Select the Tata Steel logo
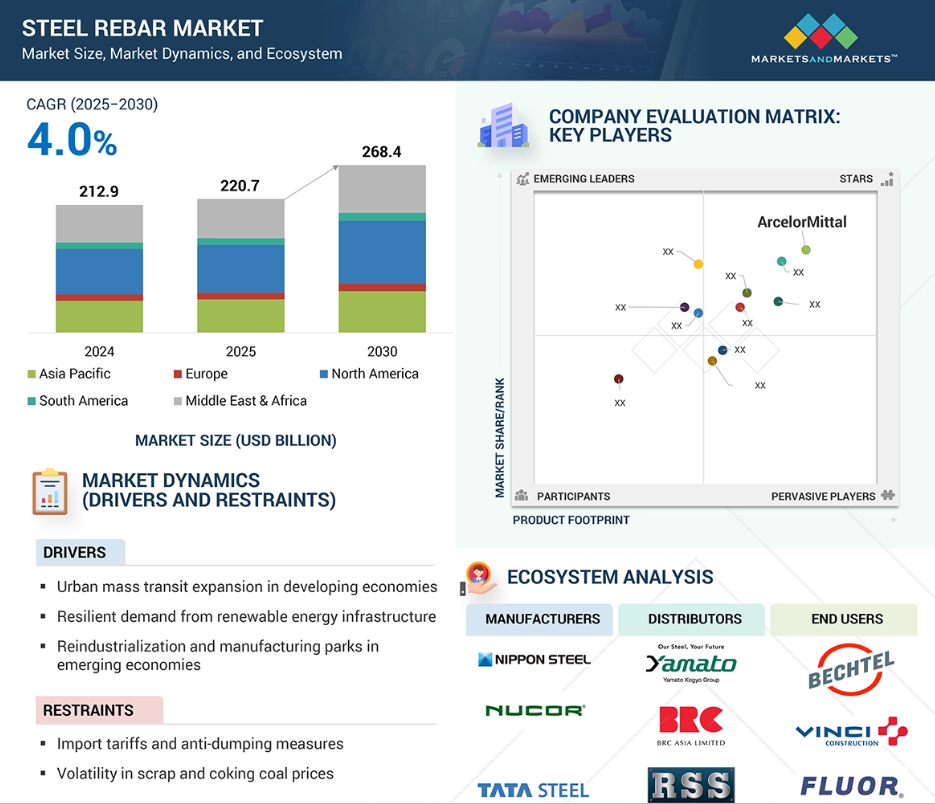 [533, 790]
